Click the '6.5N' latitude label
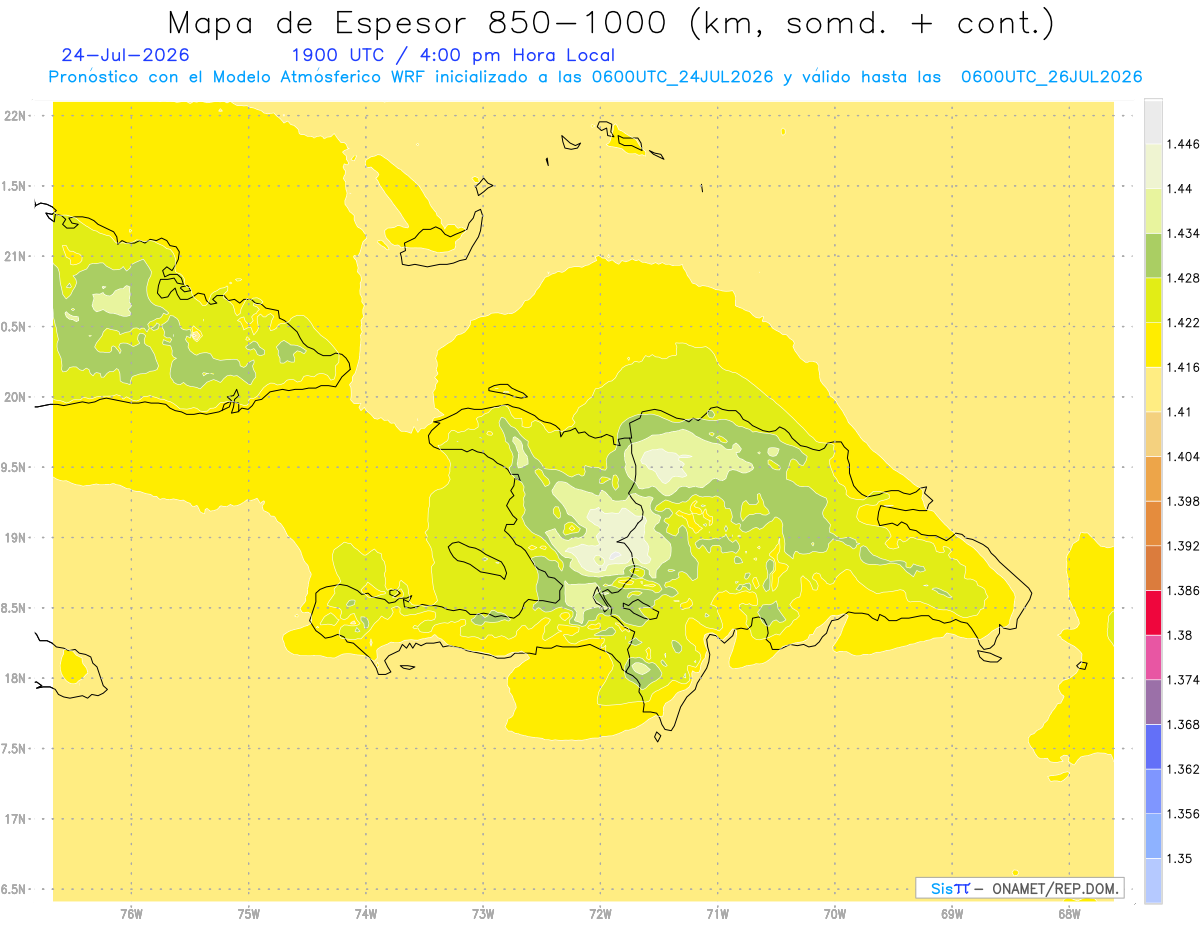Screen dimensions: 1200x927 click(x=15, y=890)
